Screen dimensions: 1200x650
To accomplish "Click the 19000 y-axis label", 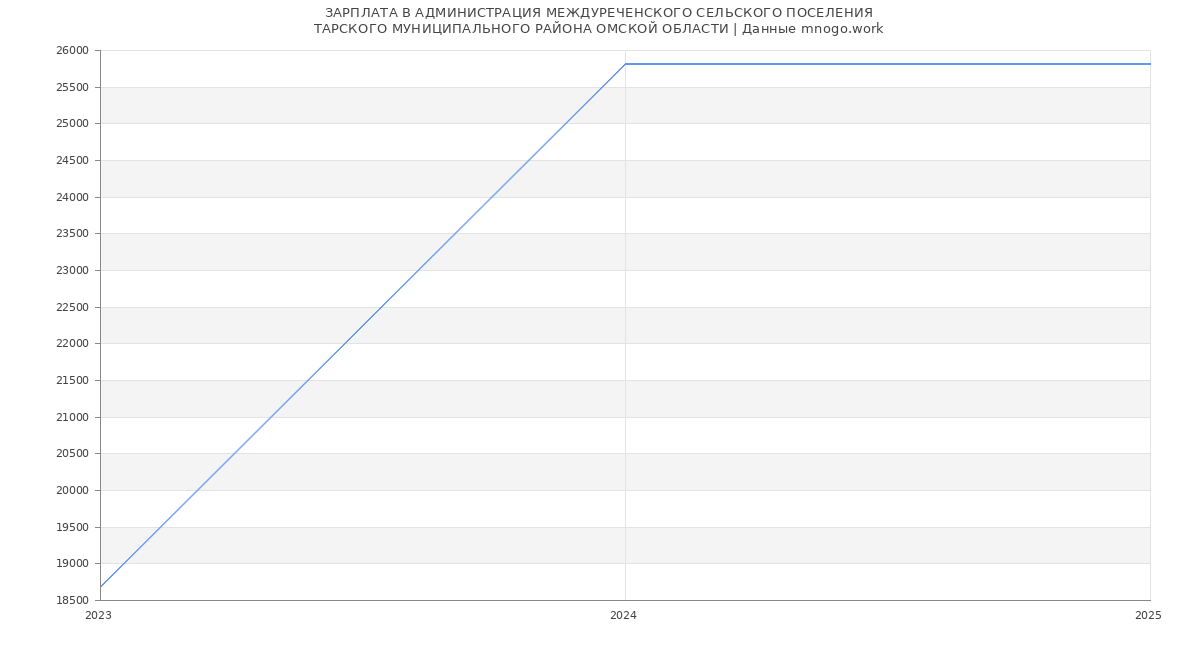I will tap(72, 564).
